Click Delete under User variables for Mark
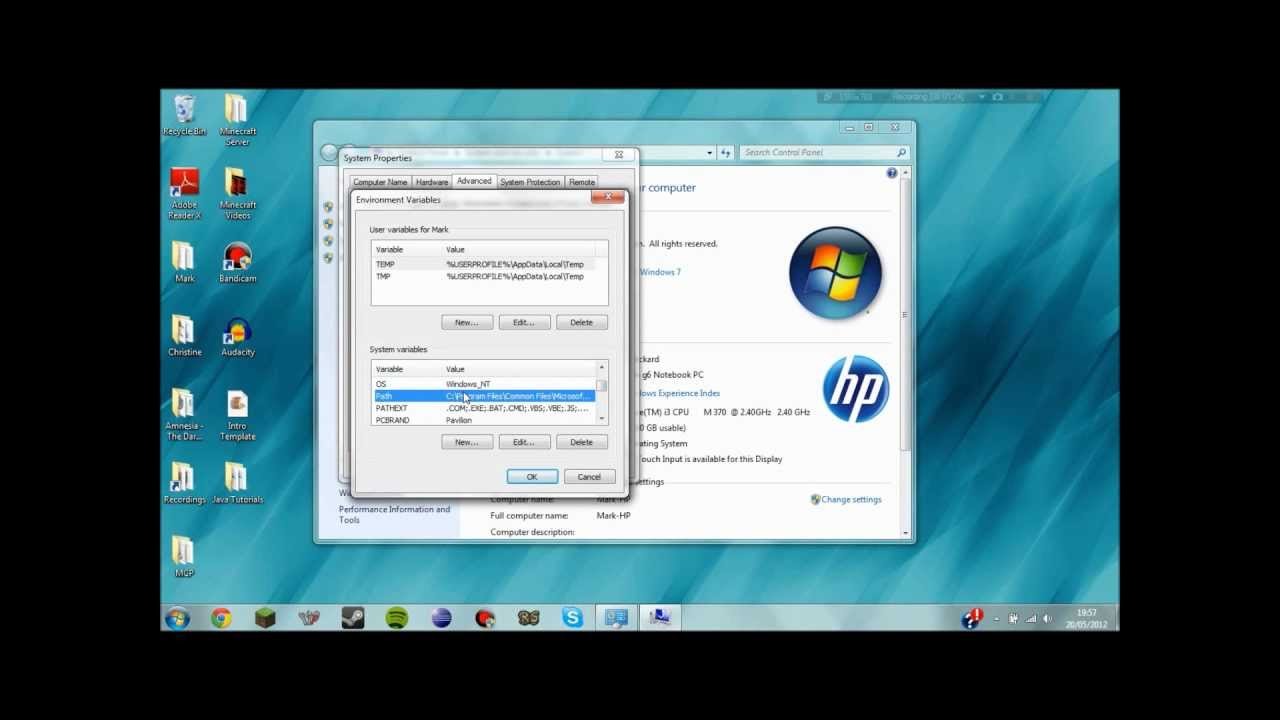Screen dimensions: 1280x720 (x=581, y=322)
